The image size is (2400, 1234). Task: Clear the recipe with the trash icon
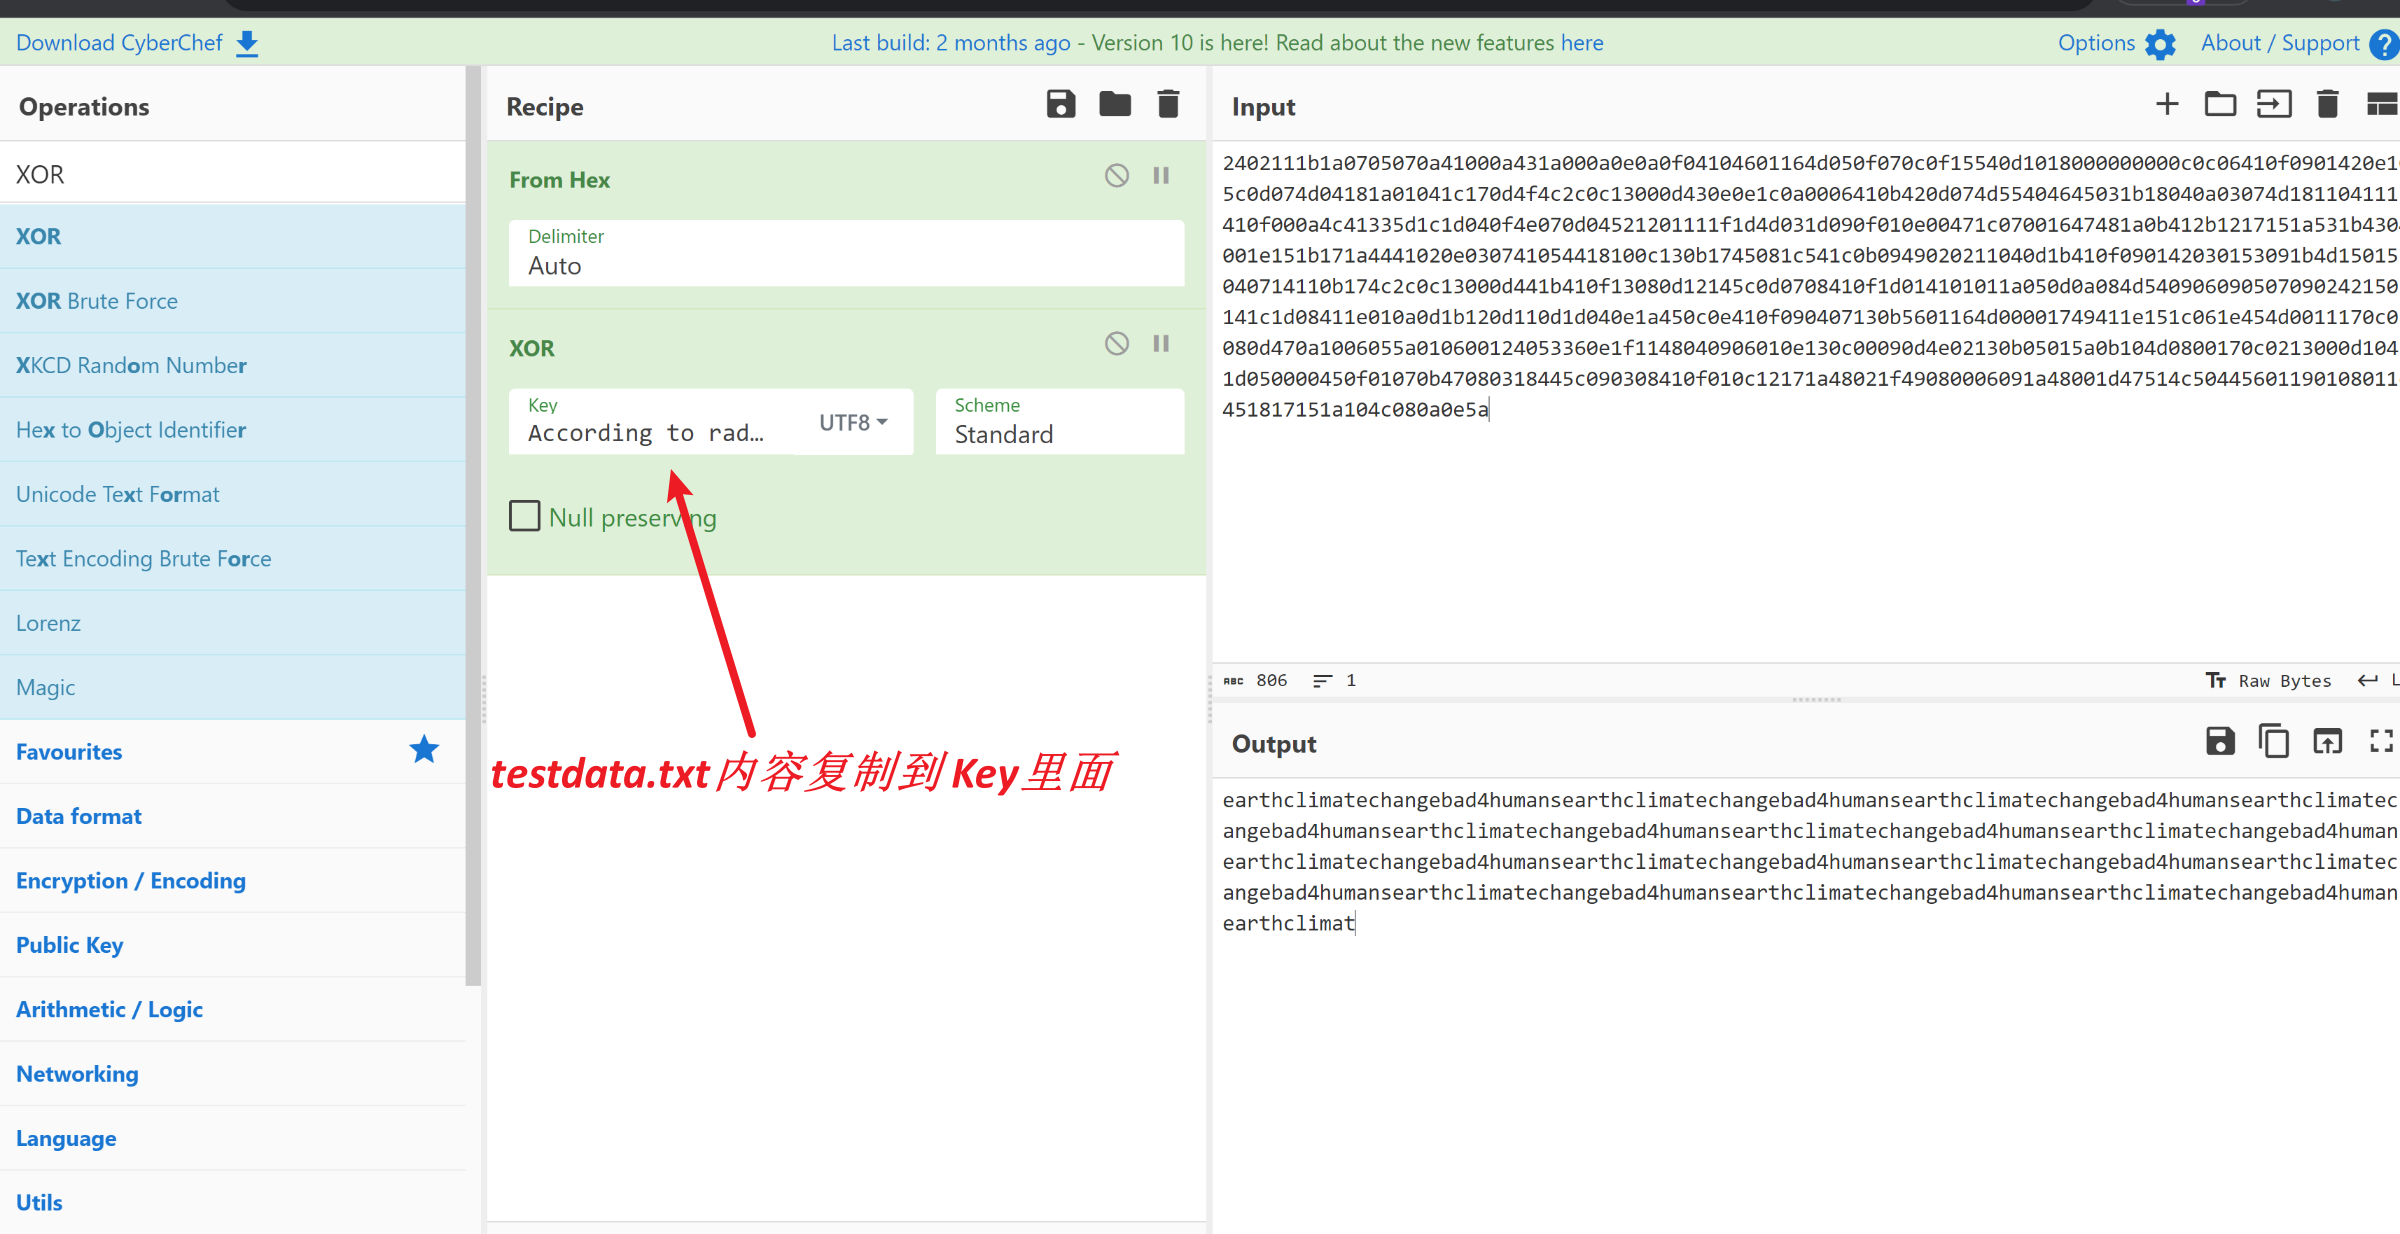click(1168, 104)
